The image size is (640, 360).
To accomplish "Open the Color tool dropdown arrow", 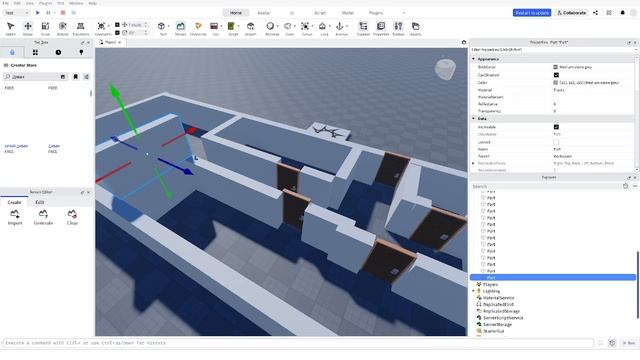I will 295,26.
